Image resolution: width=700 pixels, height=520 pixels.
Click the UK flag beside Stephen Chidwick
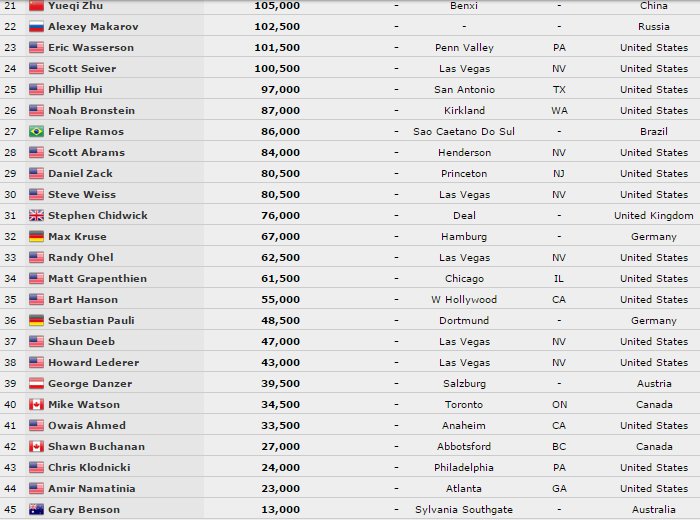click(36, 216)
